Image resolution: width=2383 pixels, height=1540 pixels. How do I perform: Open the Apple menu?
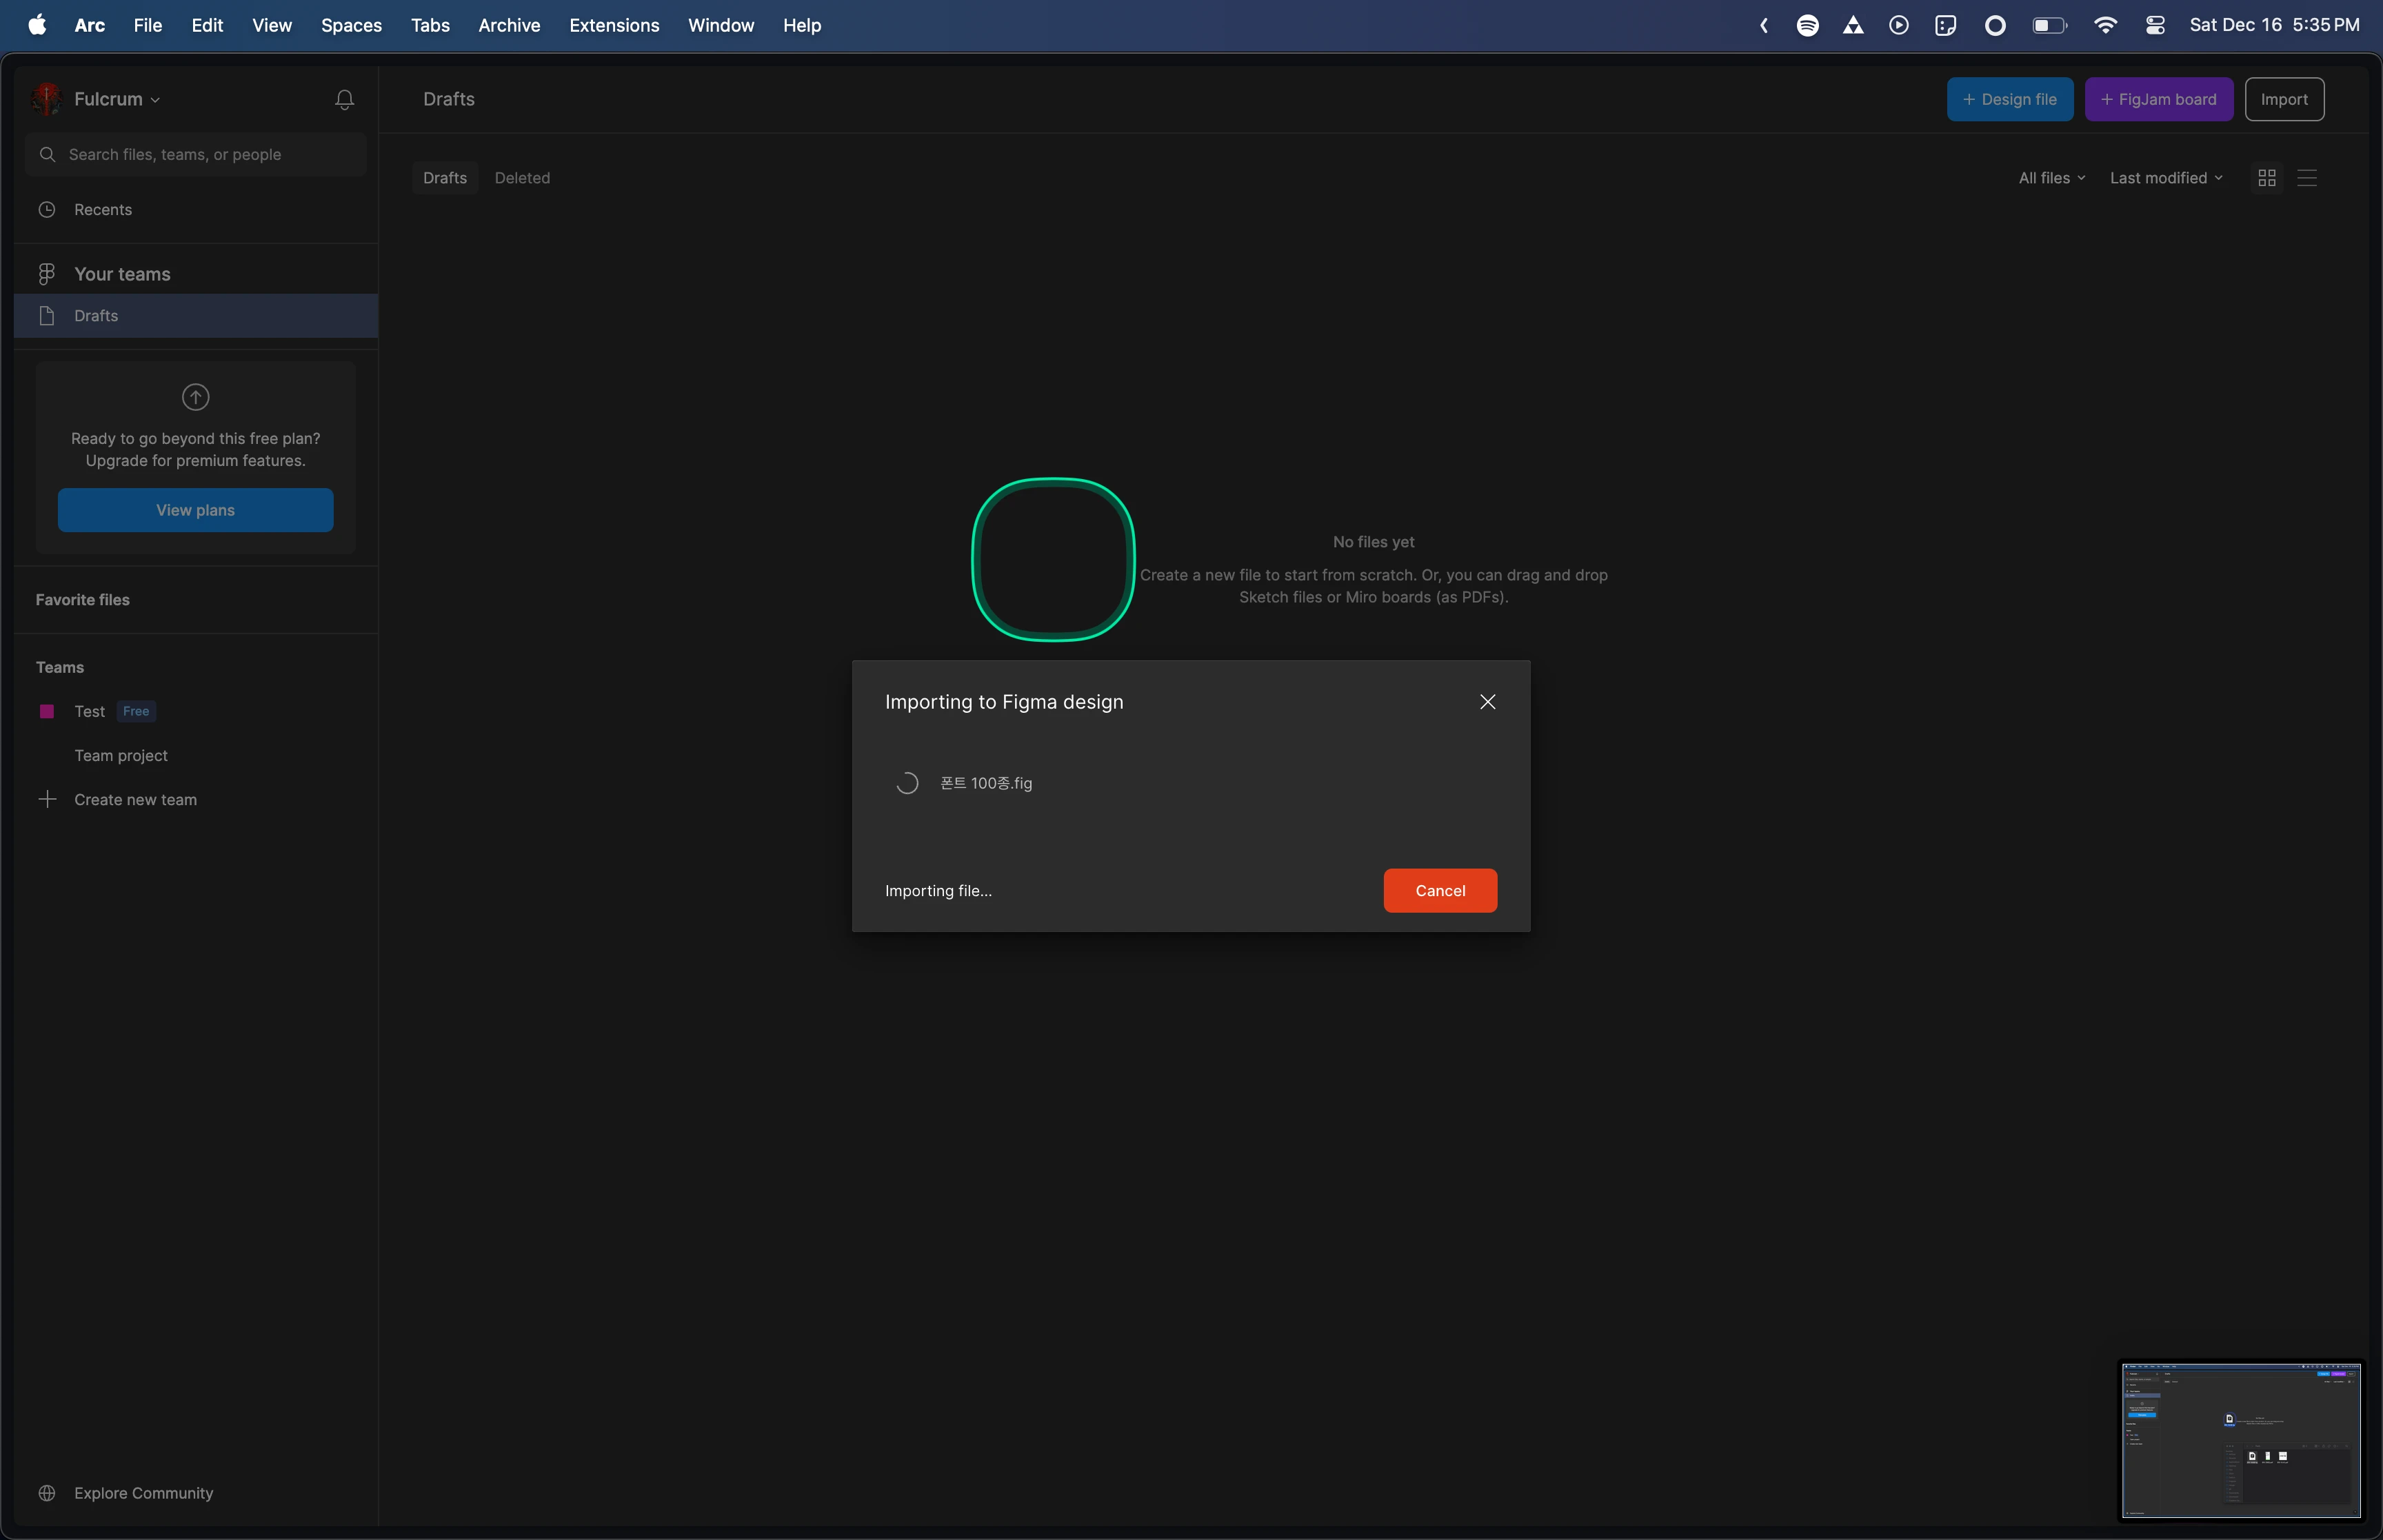pos(37,25)
